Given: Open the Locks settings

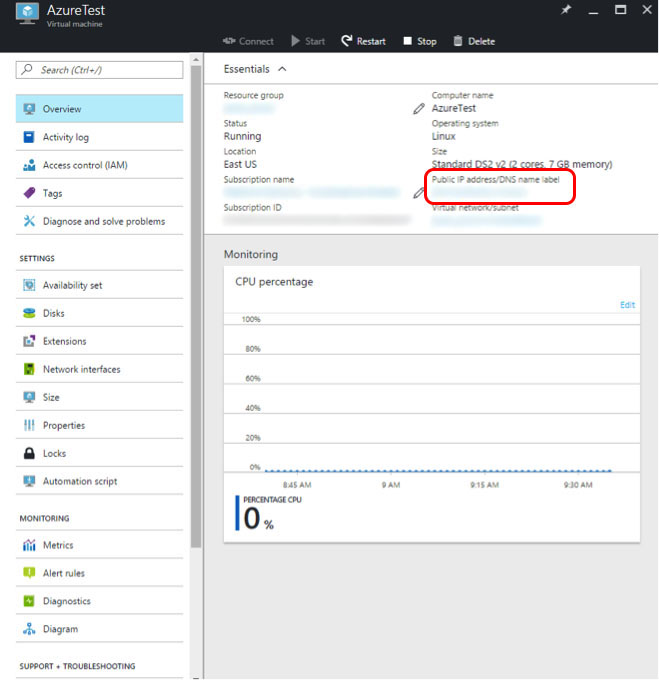Looking at the screenshot, I should pyautogui.click(x=99, y=453).
